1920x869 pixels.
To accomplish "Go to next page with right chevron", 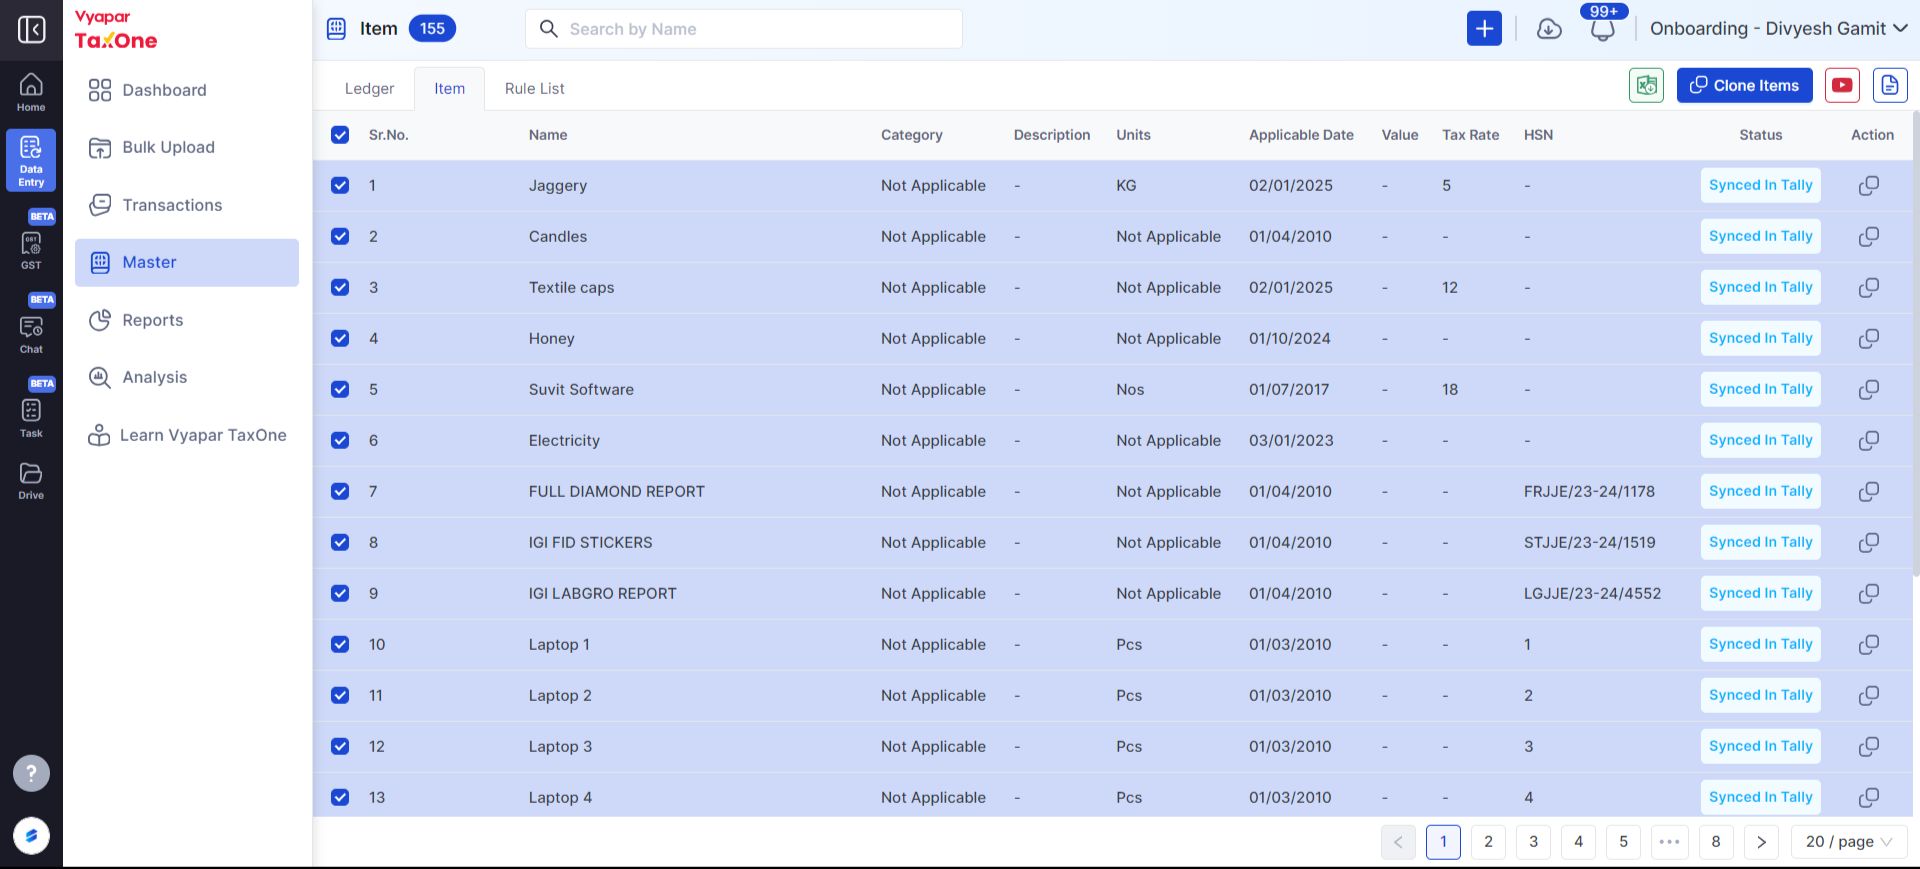I will 1761,842.
